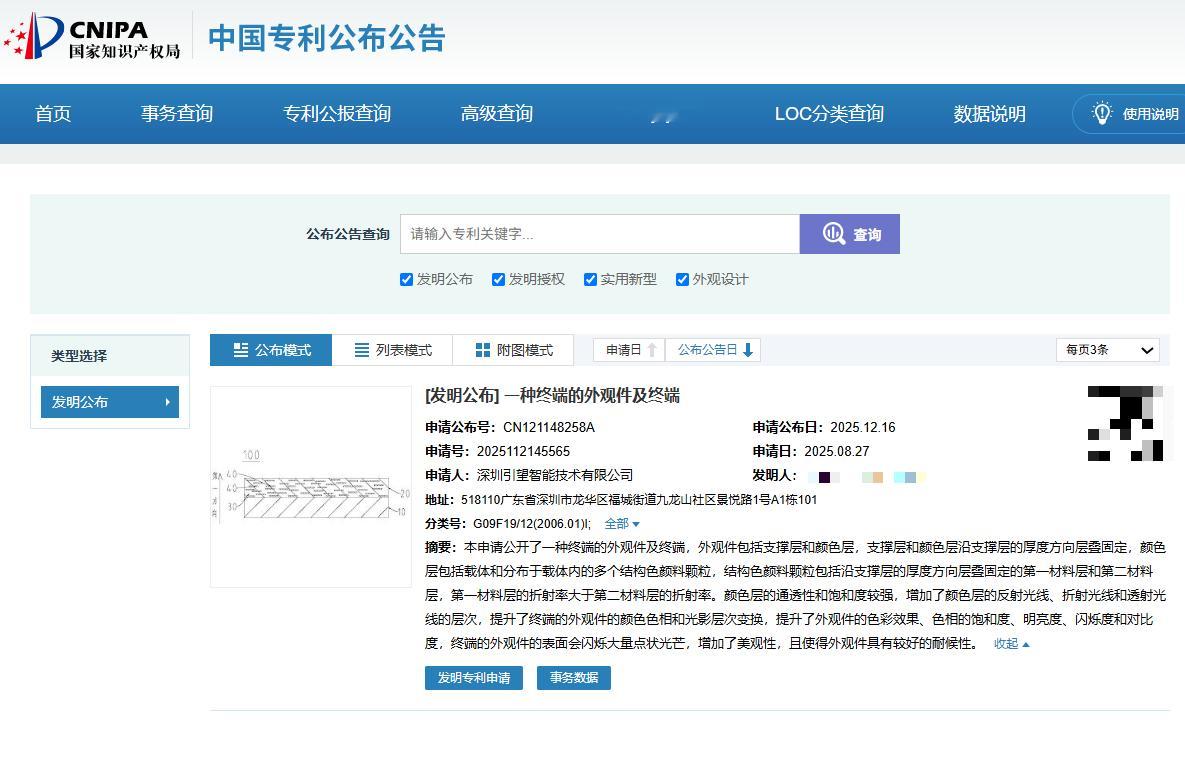Click the address line starting 518110广东省深圳市
This screenshot has width=1185, height=762.
click(639, 500)
